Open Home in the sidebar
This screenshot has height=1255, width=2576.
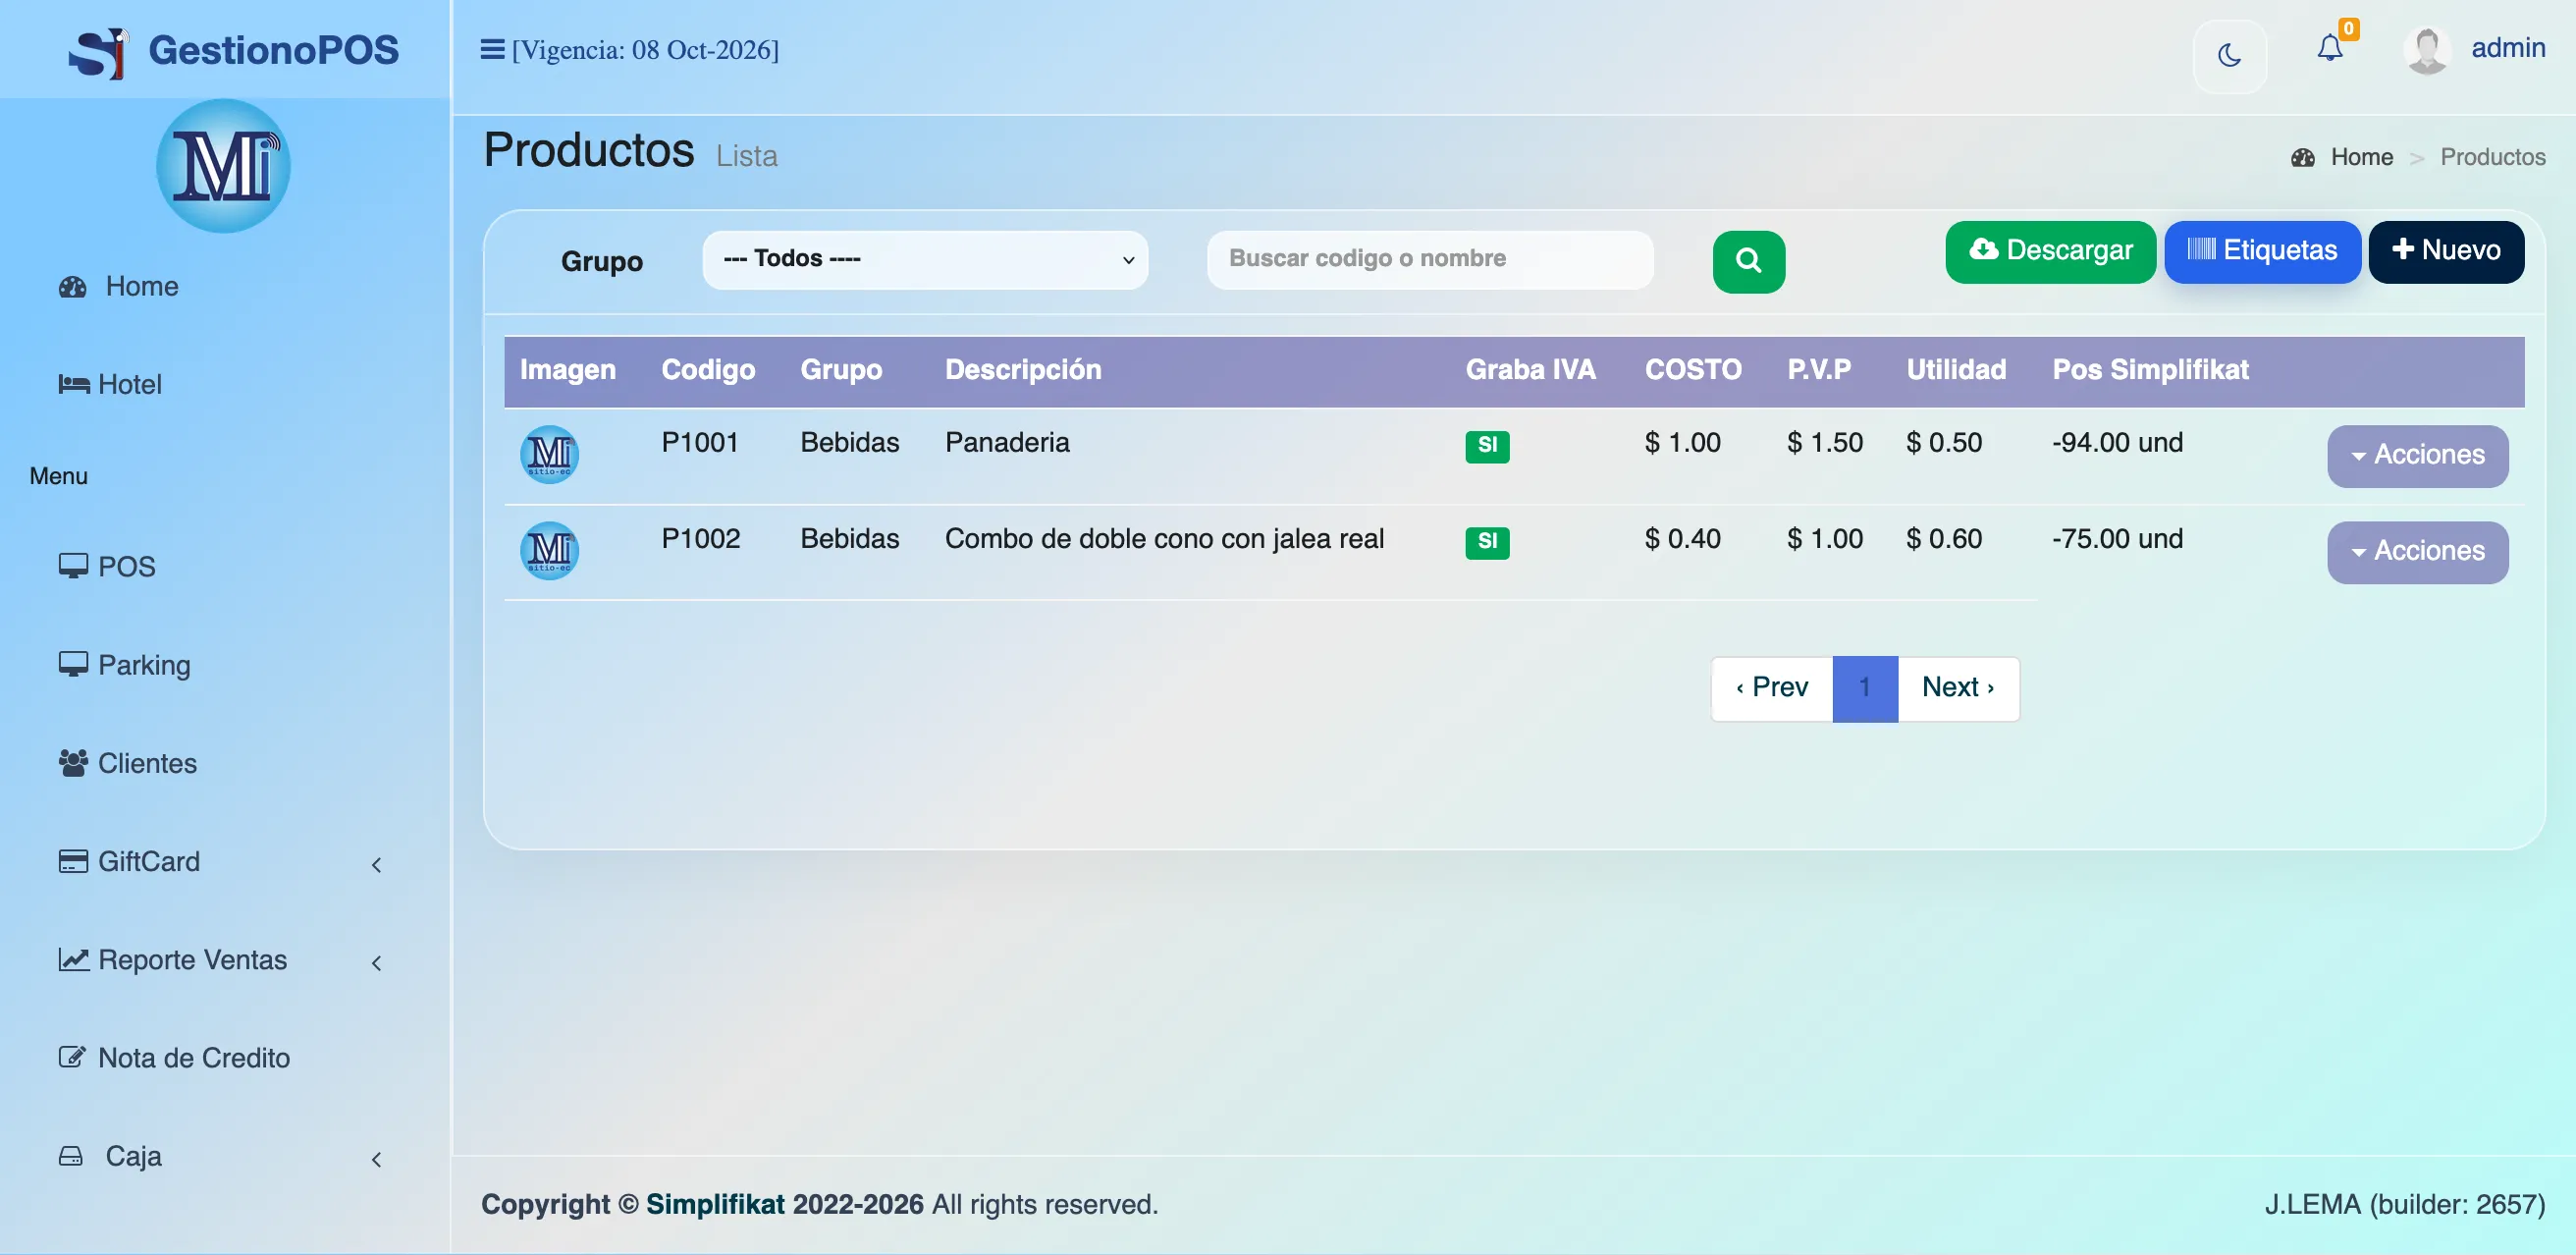pyautogui.click(x=142, y=287)
